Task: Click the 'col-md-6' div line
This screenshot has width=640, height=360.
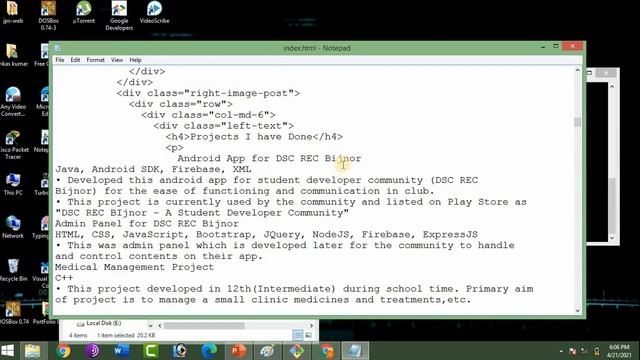Action: 208,115
